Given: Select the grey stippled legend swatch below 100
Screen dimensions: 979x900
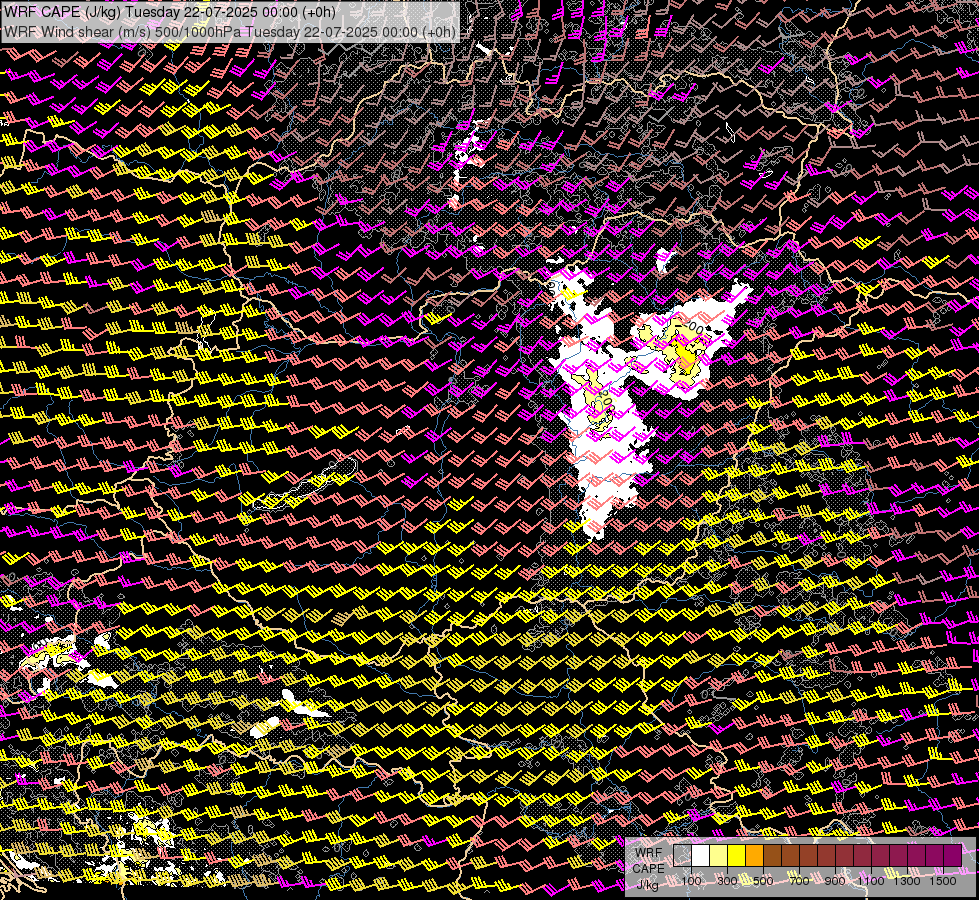Looking at the screenshot, I should coord(682,855).
